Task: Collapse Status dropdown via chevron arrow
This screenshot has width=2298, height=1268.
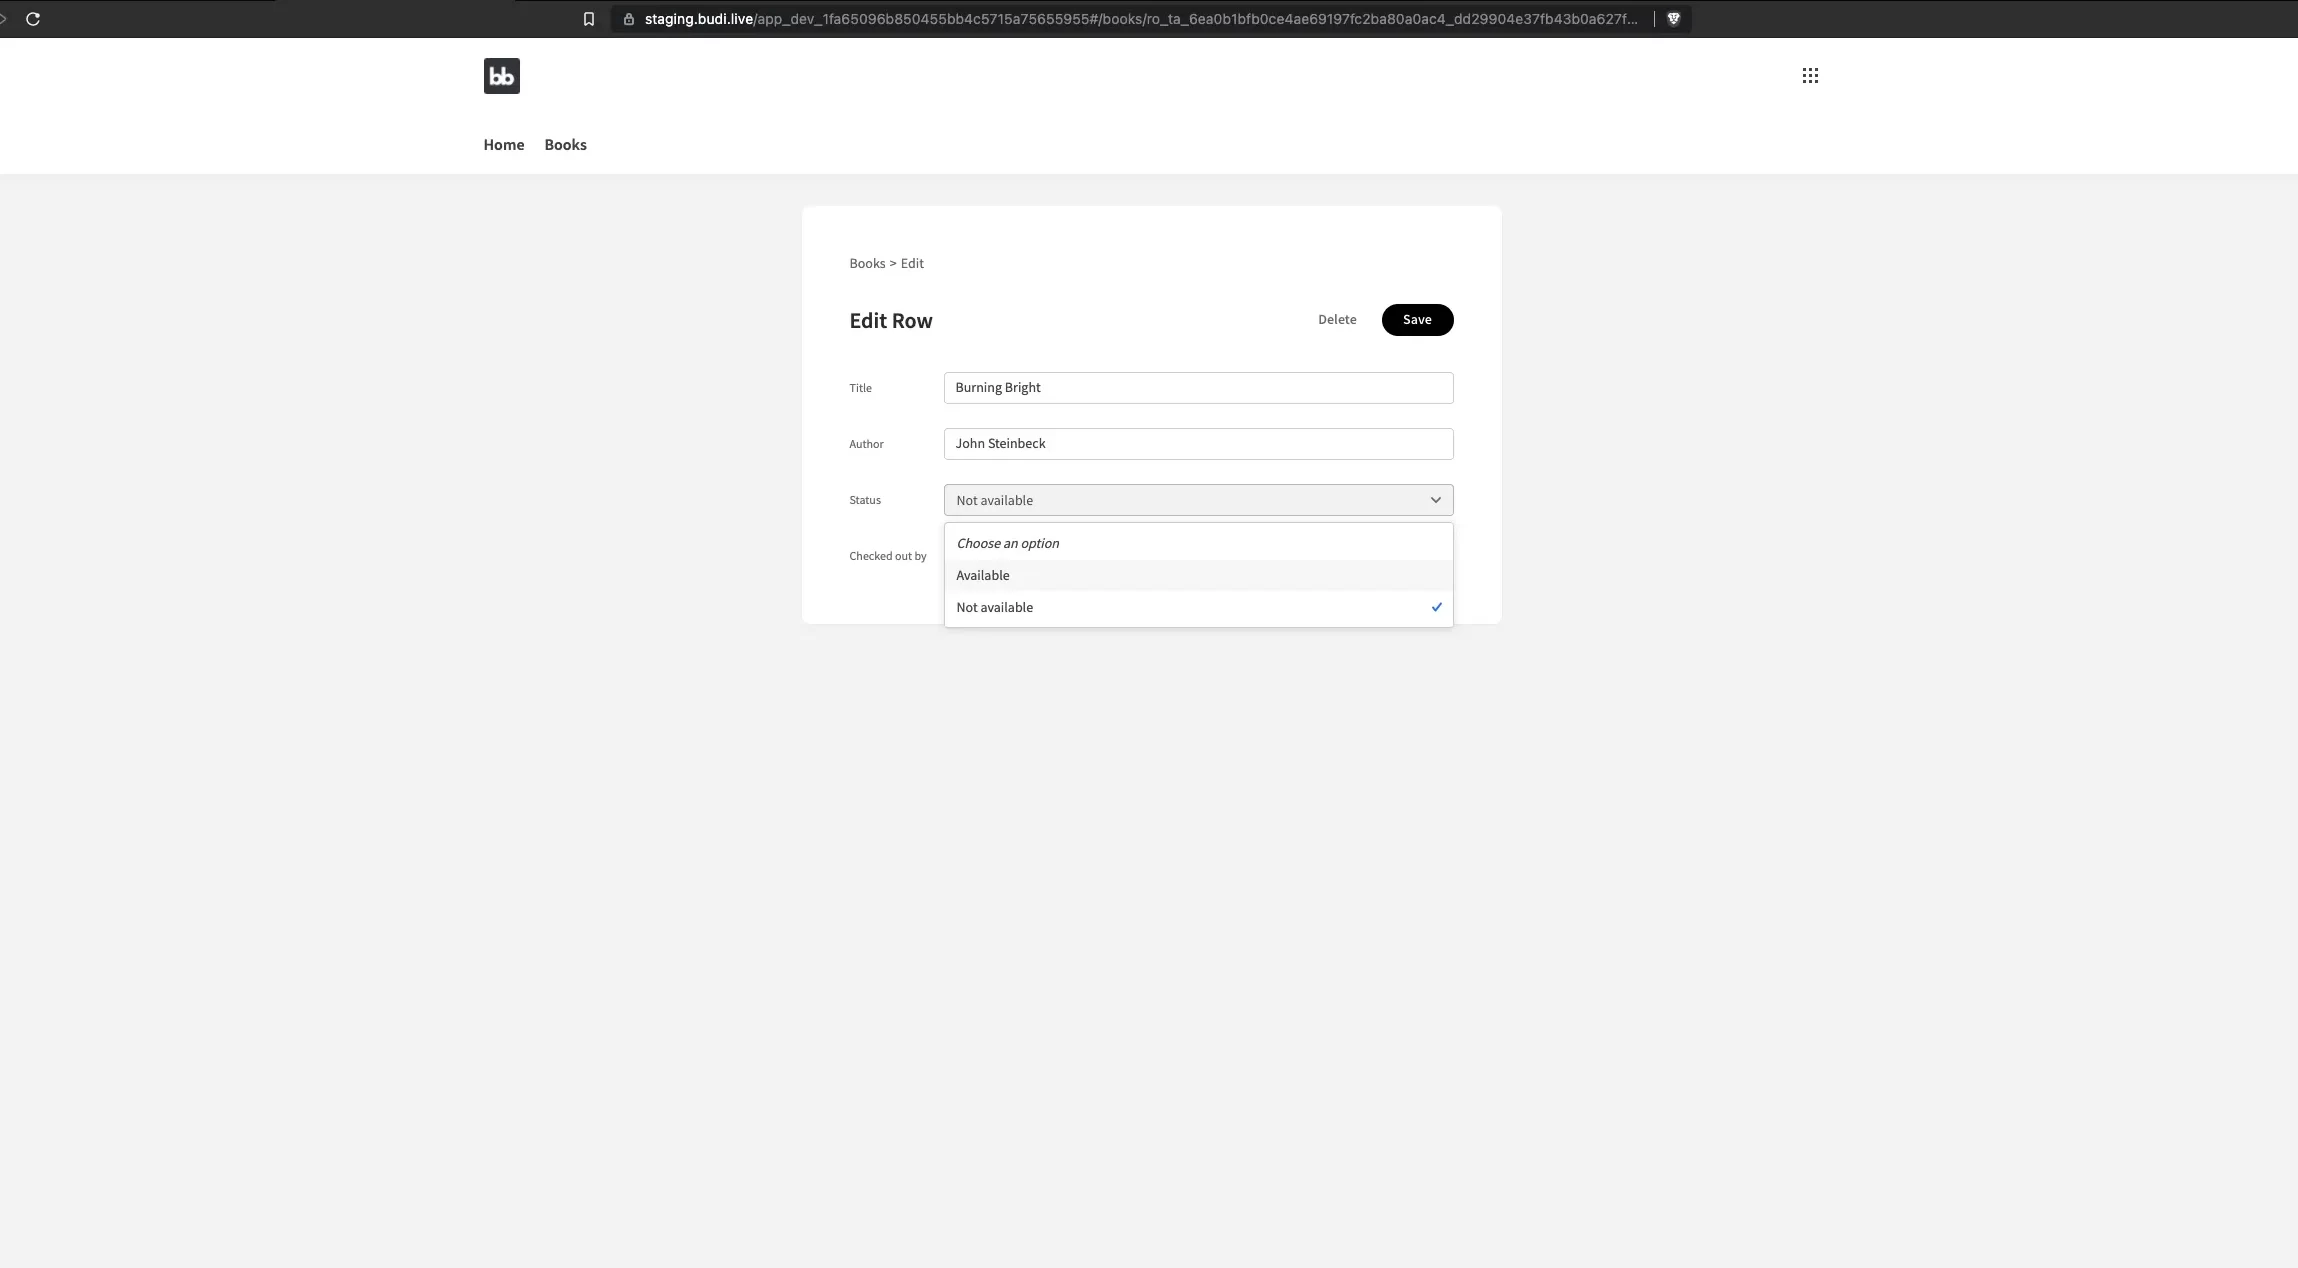Action: pyautogui.click(x=1435, y=500)
